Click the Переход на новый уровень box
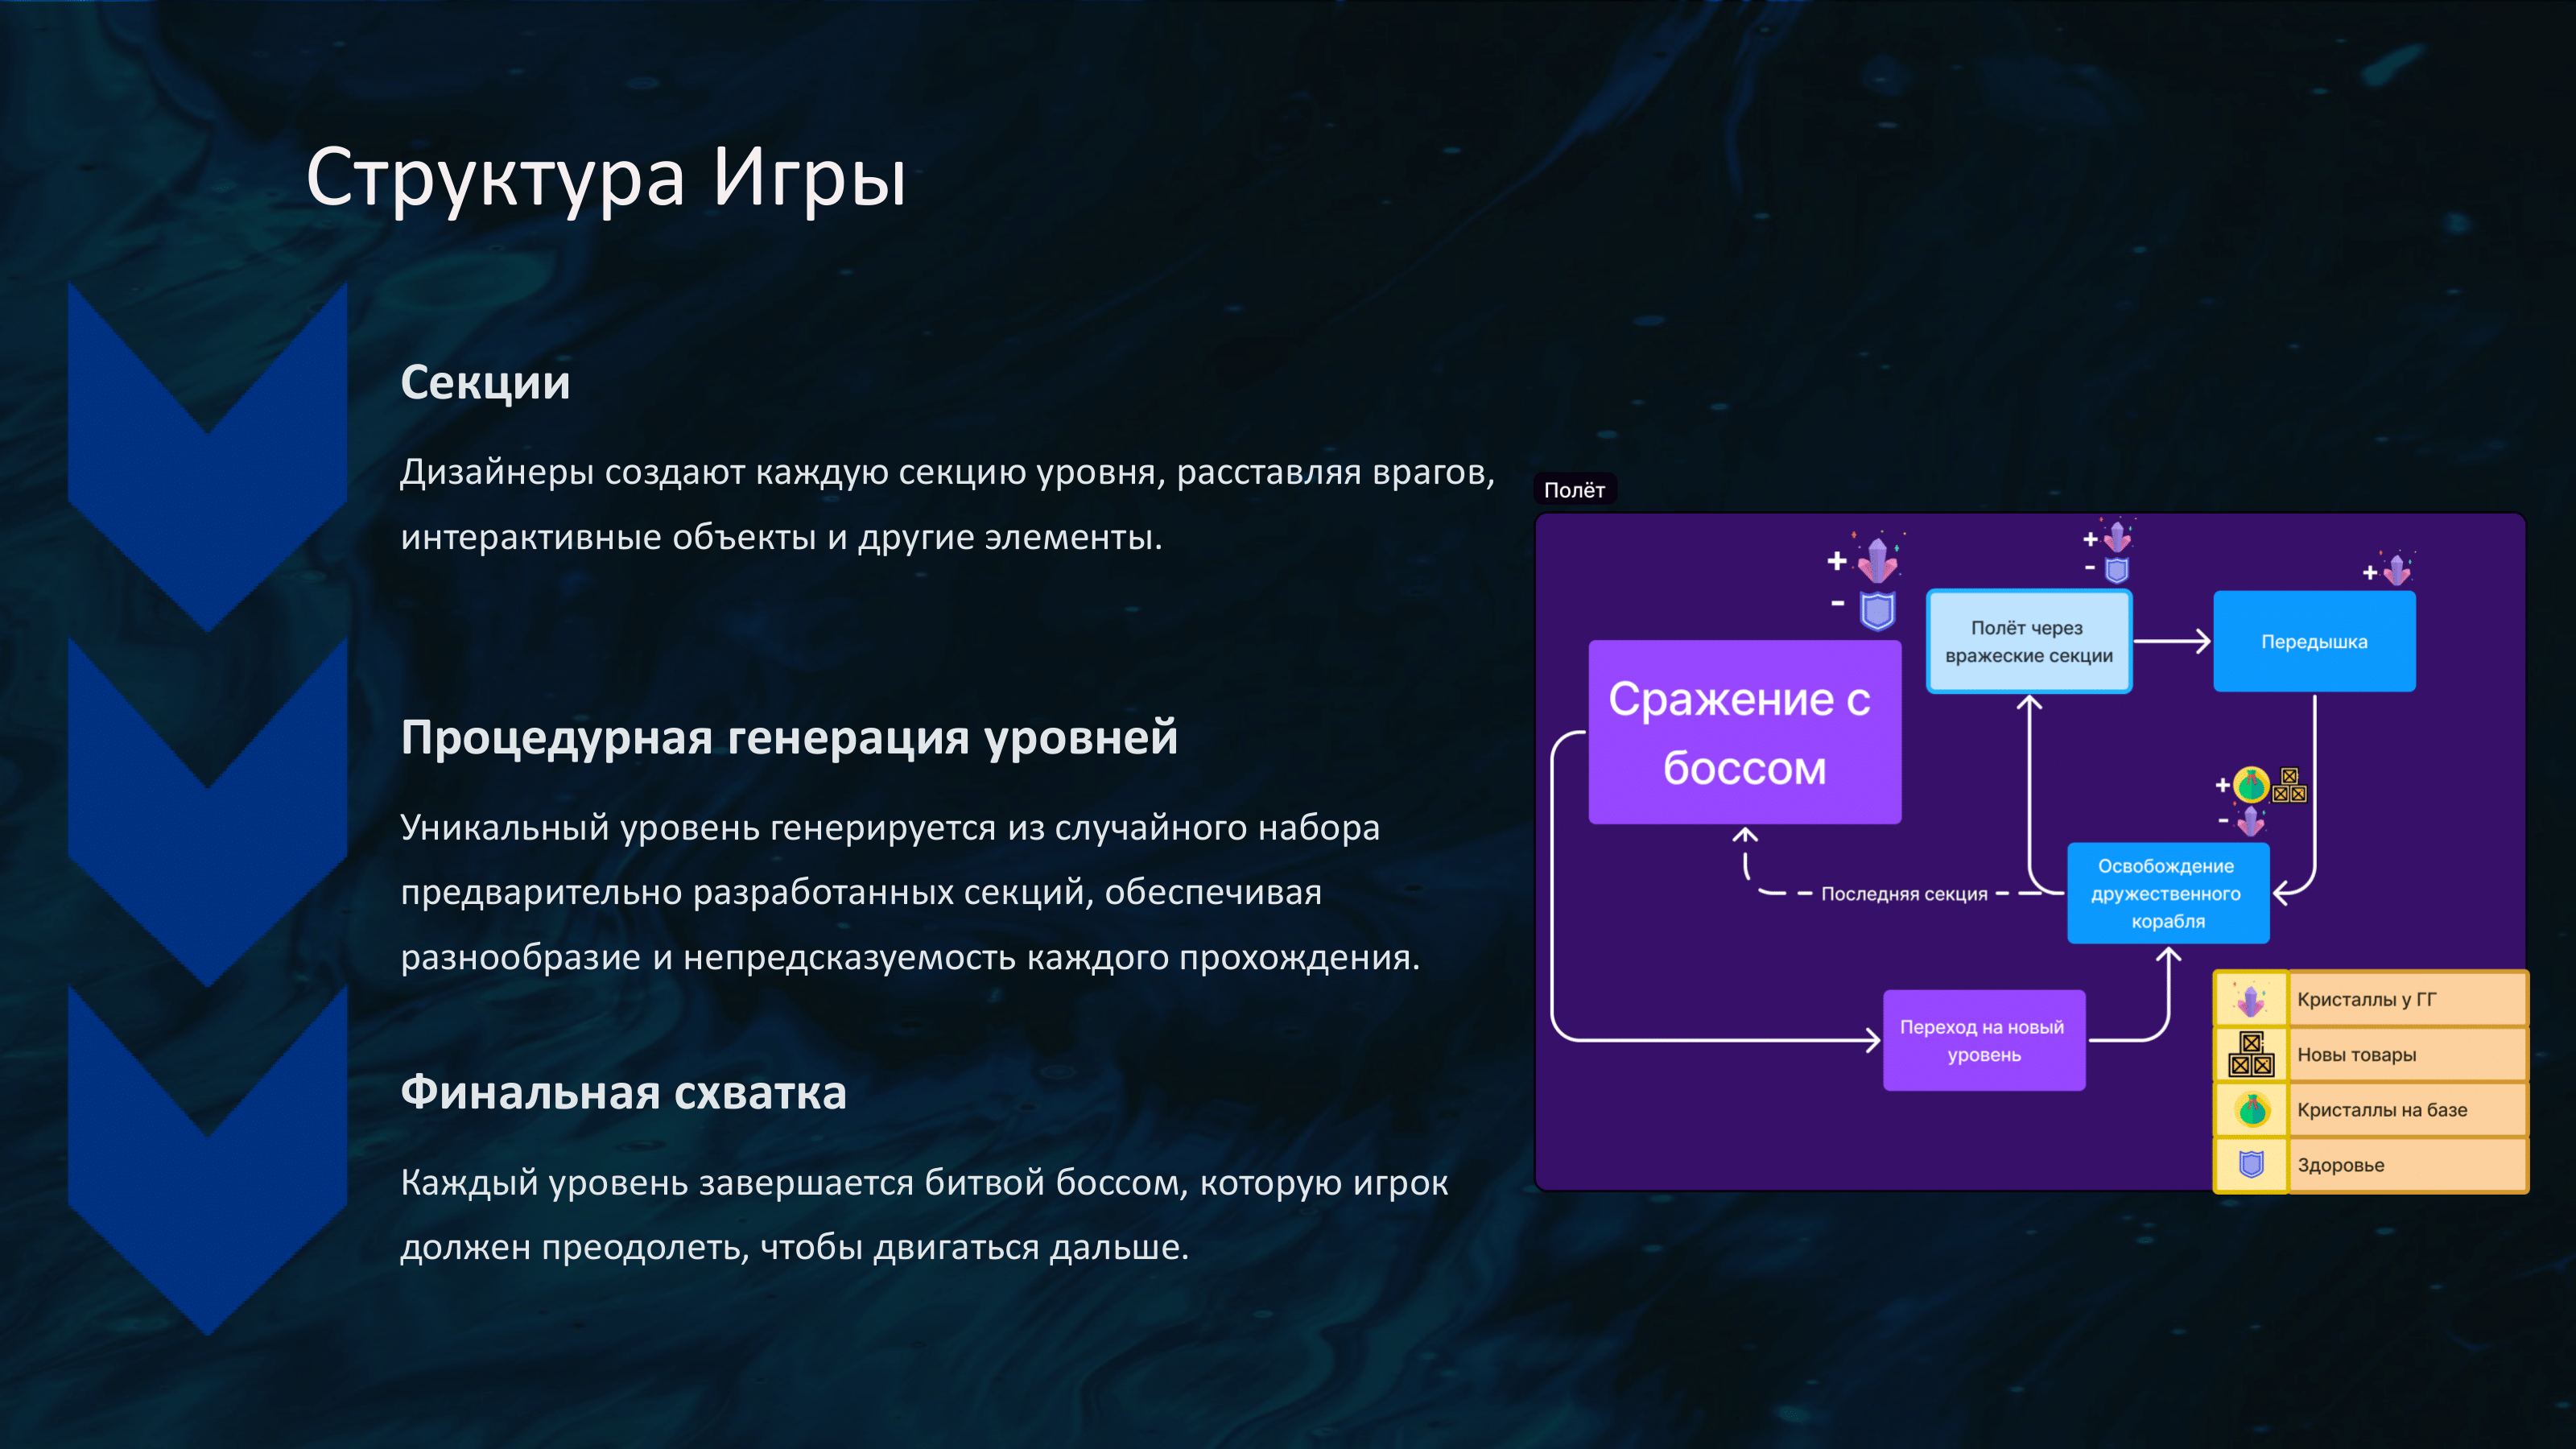Viewport: 2576px width, 1449px height. pos(1983,1040)
